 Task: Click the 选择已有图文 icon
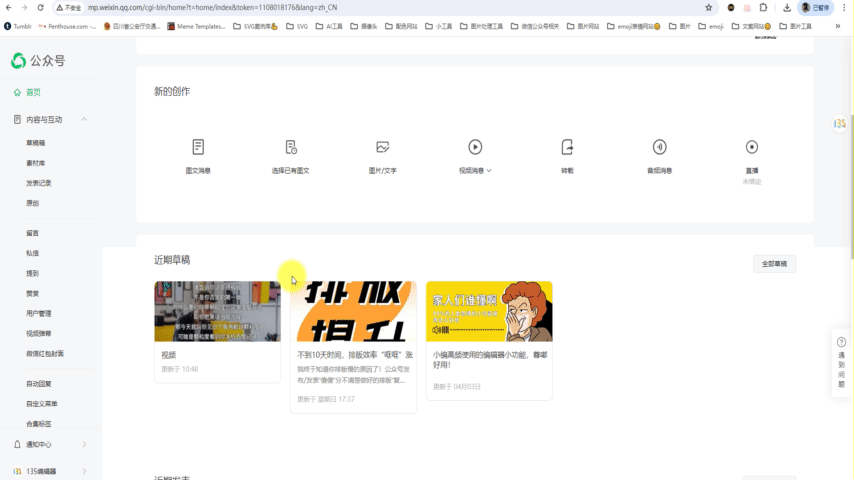pyautogui.click(x=291, y=147)
